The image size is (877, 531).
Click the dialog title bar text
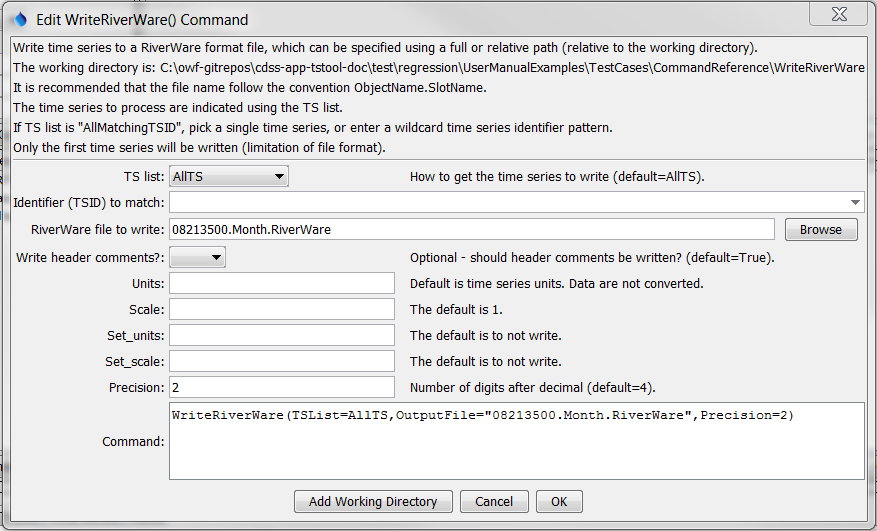pos(142,19)
